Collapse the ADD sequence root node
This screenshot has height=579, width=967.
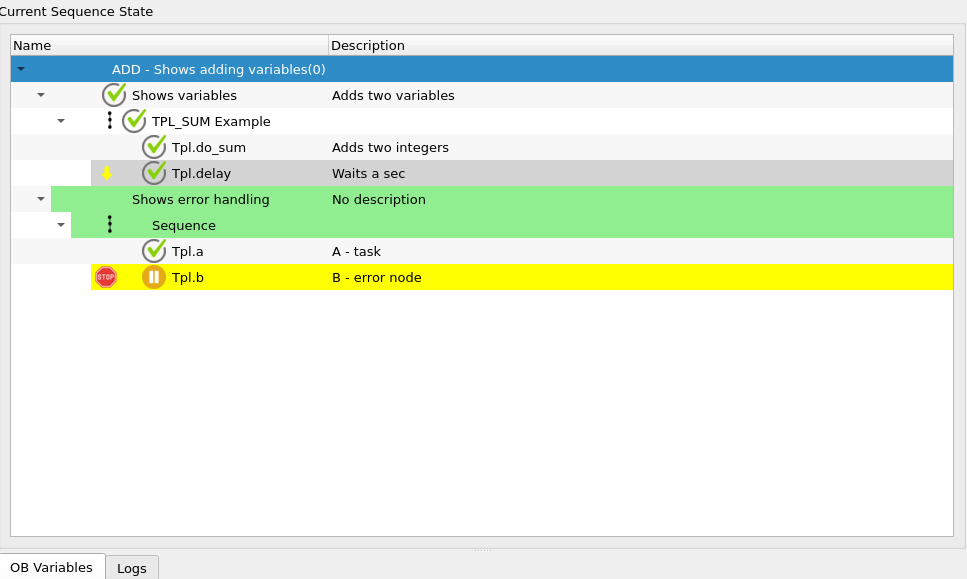tap(21, 69)
